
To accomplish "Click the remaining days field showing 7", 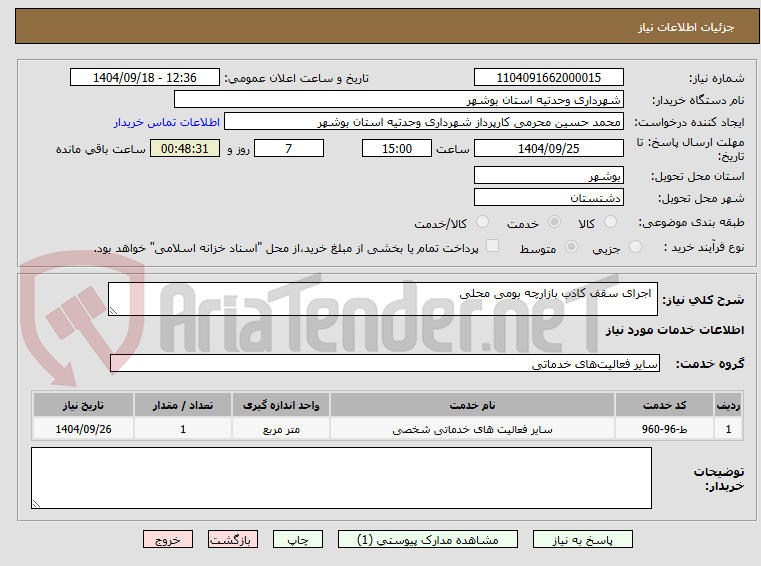I will (289, 148).
